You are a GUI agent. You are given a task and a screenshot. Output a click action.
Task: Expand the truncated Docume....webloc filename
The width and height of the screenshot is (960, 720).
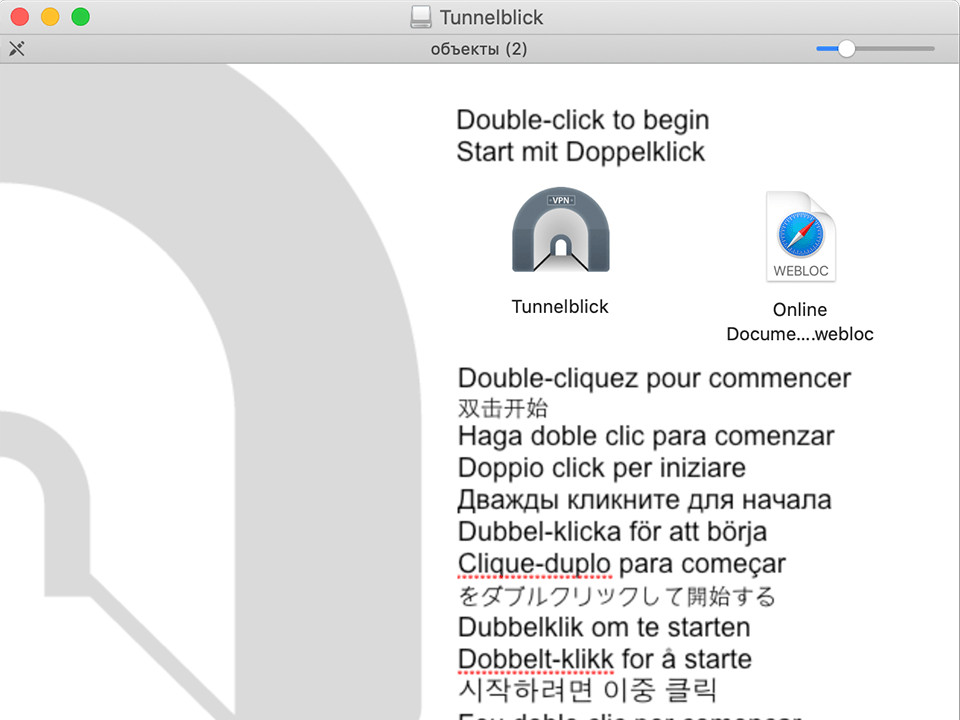800,334
